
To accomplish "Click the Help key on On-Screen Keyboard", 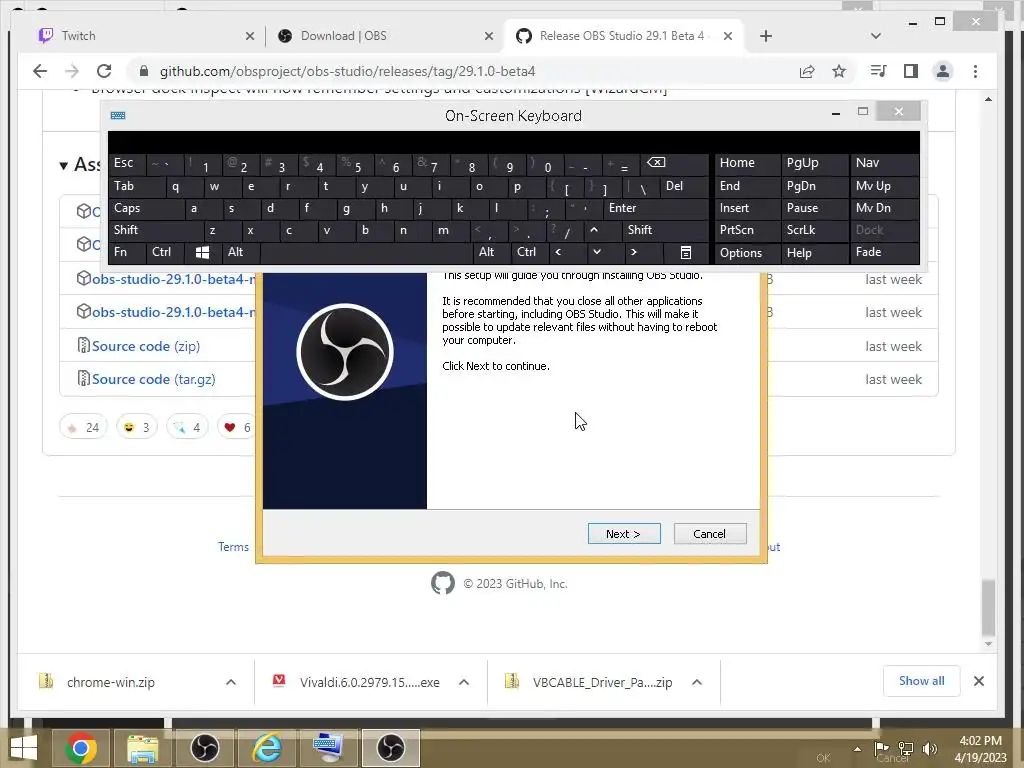I will click(814, 253).
